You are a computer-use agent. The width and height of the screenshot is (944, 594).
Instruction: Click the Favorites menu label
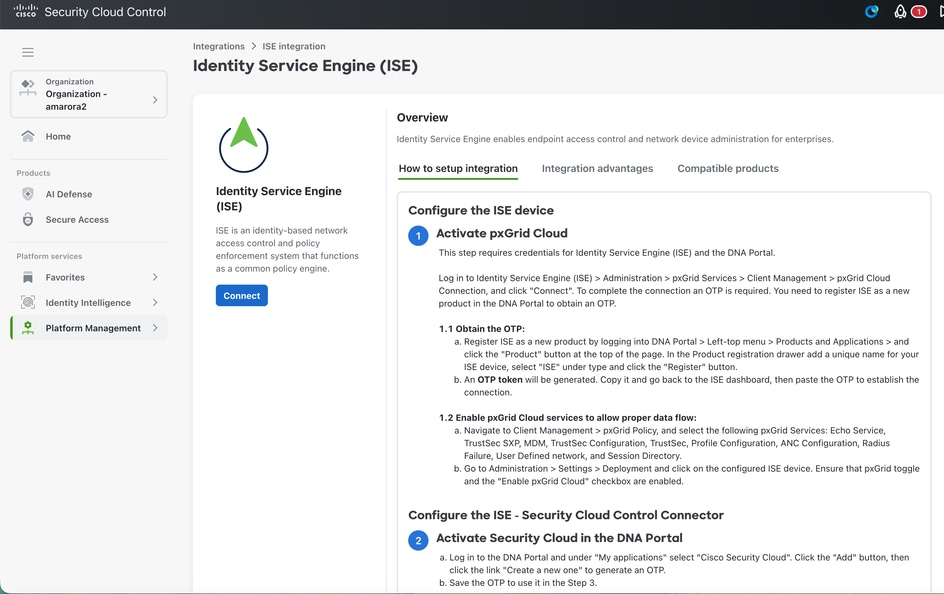[x=65, y=277]
